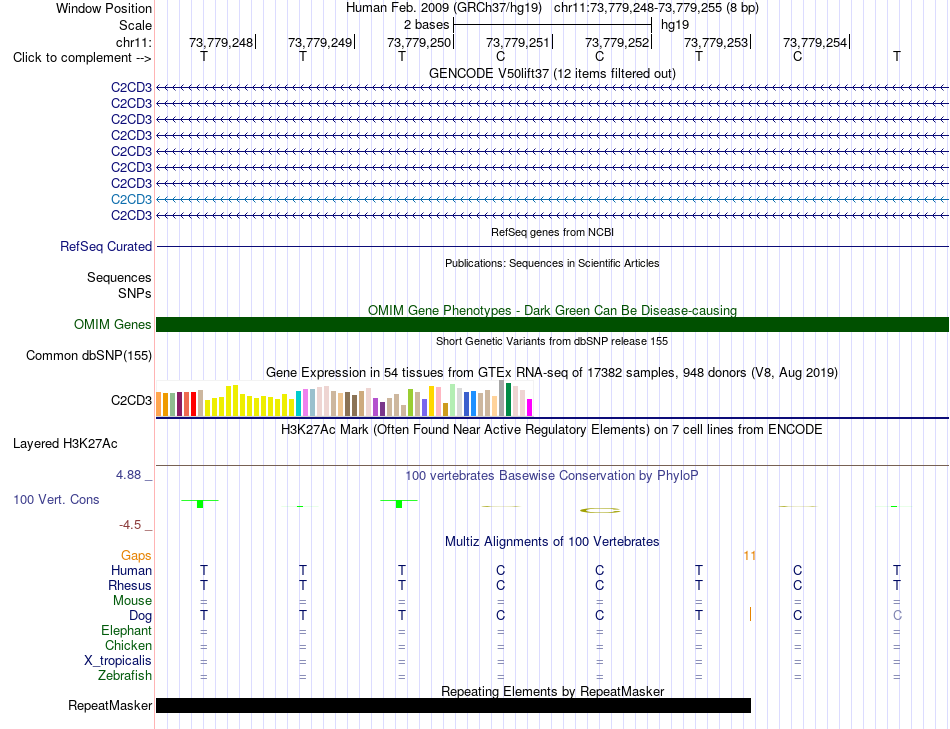Select the 'Chicken' alignment row label

[x=128, y=646]
